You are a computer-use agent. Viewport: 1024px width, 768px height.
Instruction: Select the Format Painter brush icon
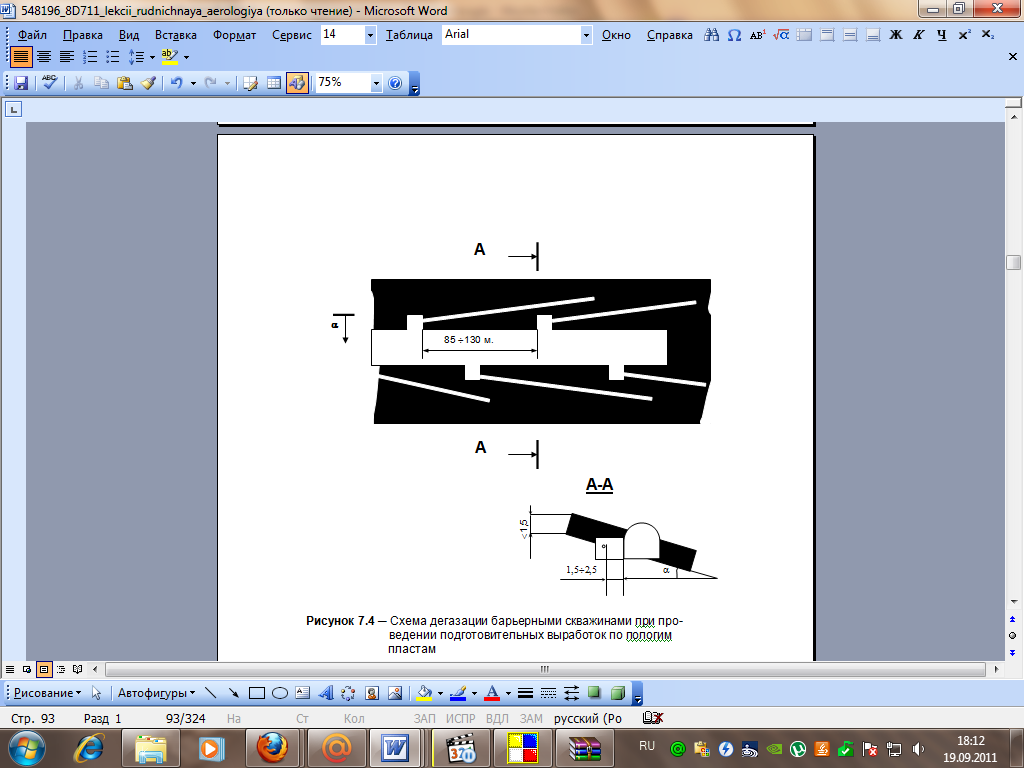click(148, 83)
